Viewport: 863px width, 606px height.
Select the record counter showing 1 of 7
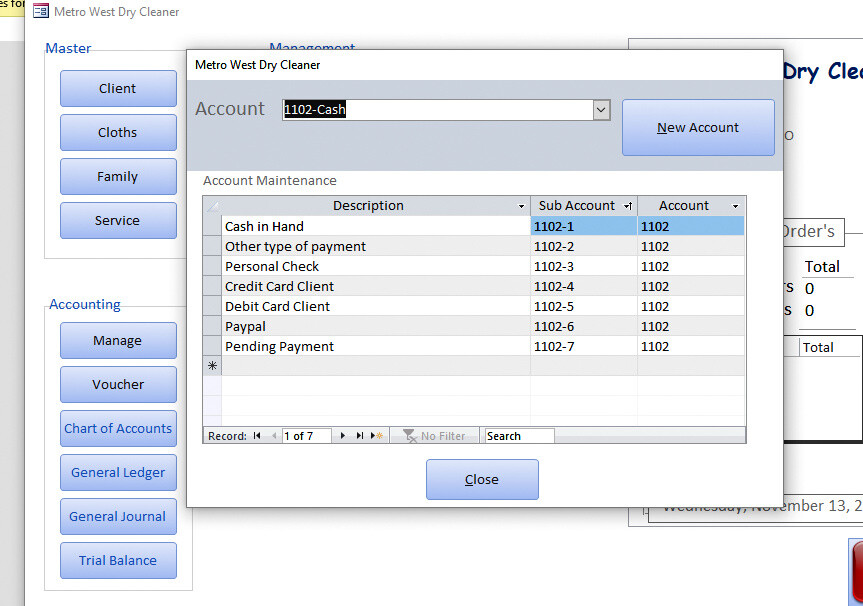[x=306, y=435]
